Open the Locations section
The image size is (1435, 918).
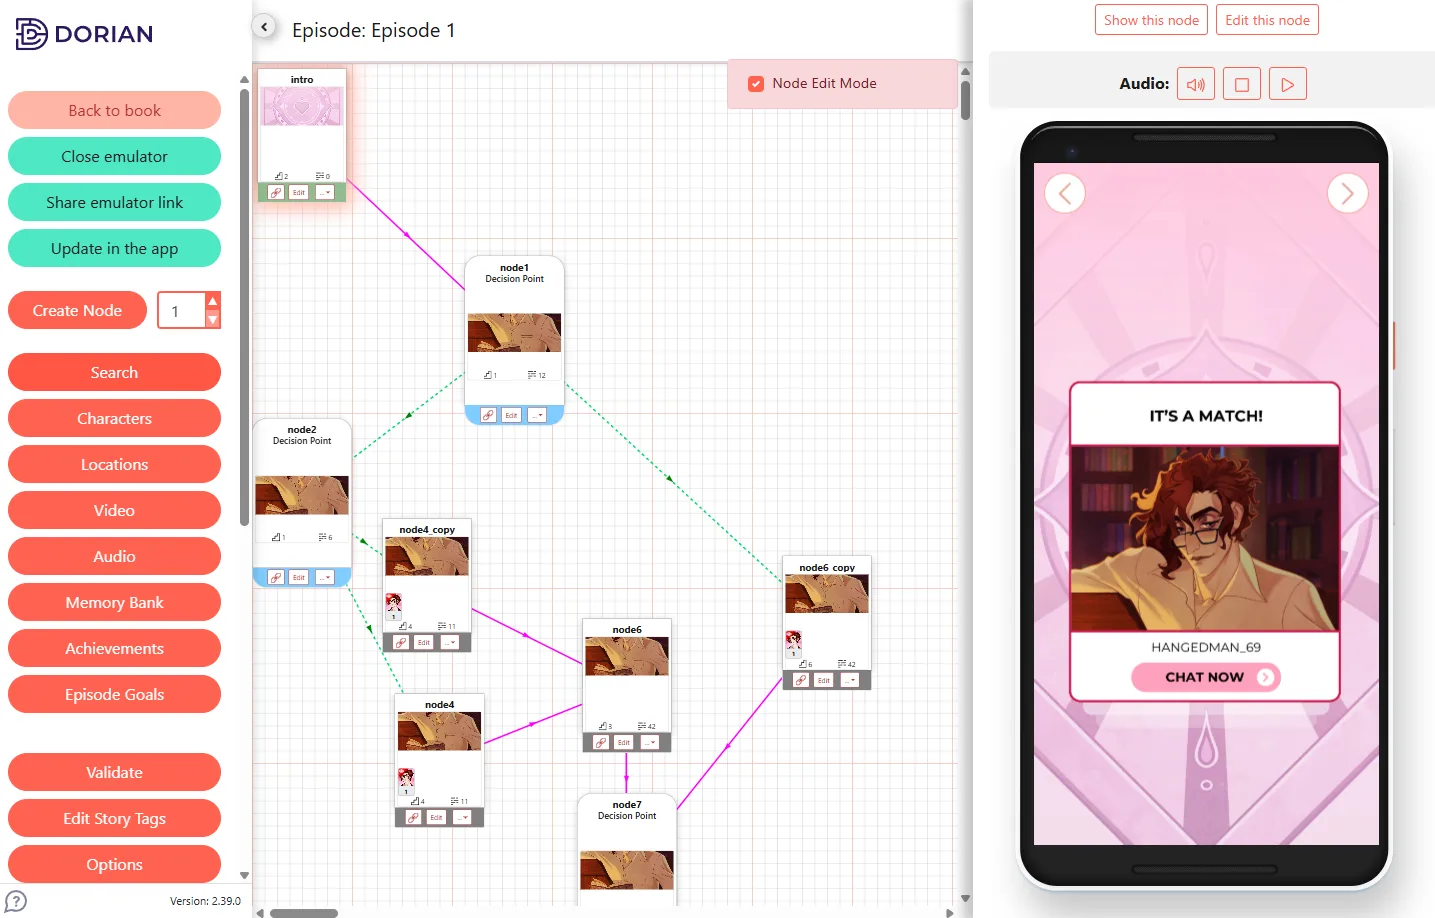click(x=114, y=464)
